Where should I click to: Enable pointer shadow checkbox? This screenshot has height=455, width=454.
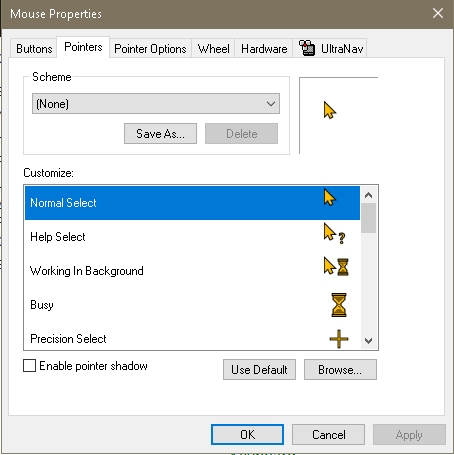coord(30,365)
